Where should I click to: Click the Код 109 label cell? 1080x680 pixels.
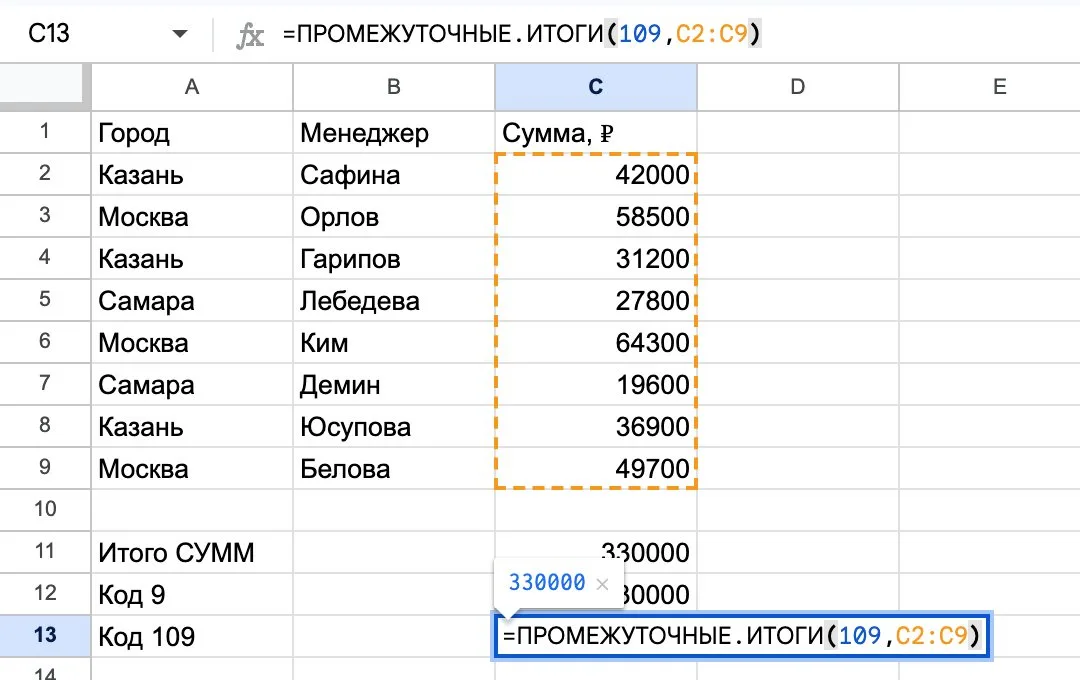tap(192, 637)
